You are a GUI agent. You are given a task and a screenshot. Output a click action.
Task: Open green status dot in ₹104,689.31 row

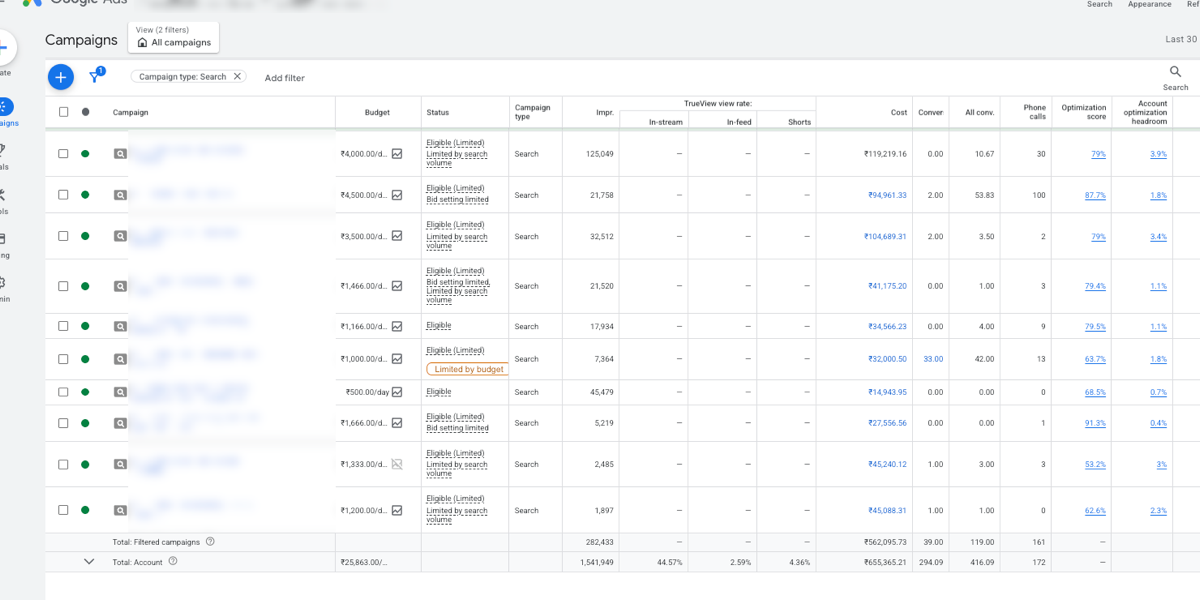click(x=85, y=236)
